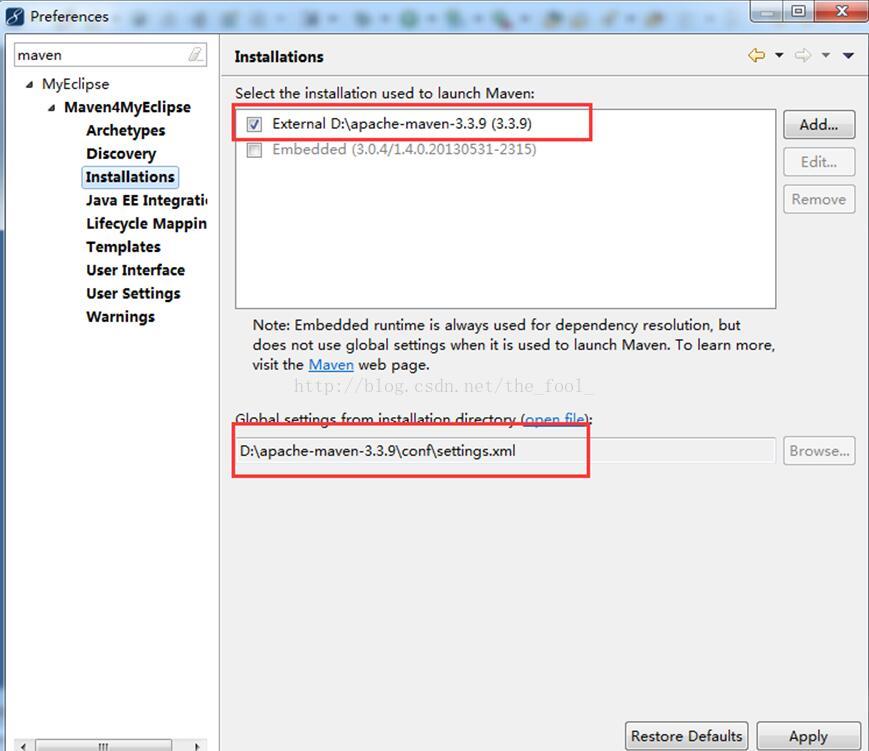Select MyEclipse tree item
Screen dimensions: 869x751
click(x=75, y=84)
